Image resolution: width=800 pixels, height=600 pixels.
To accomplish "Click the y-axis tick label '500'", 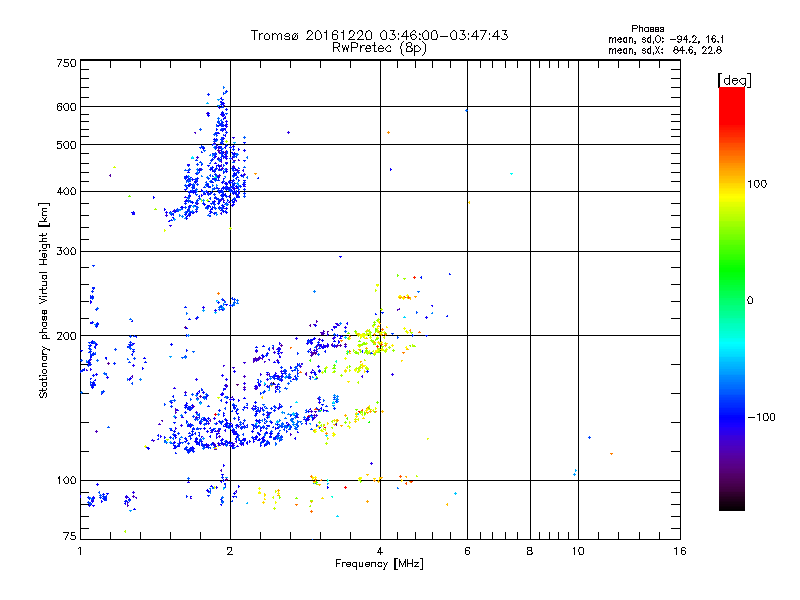I will [x=66, y=145].
